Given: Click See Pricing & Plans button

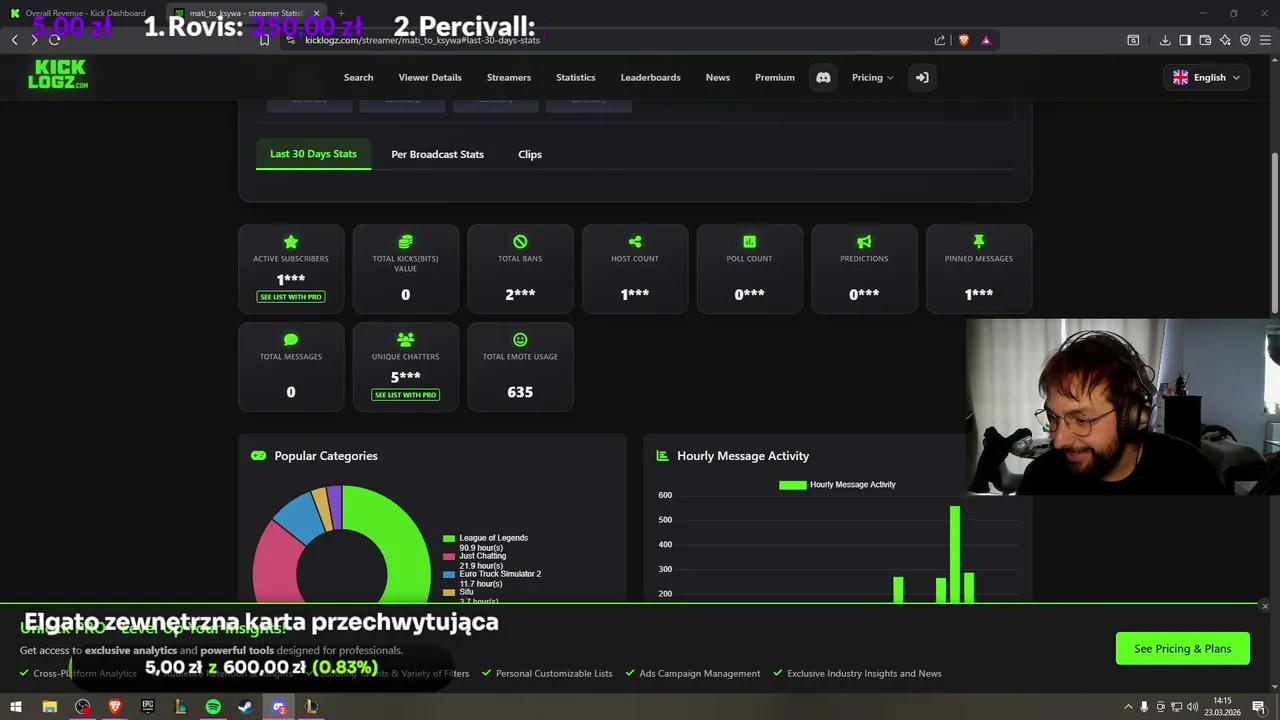Looking at the screenshot, I should [x=1182, y=648].
